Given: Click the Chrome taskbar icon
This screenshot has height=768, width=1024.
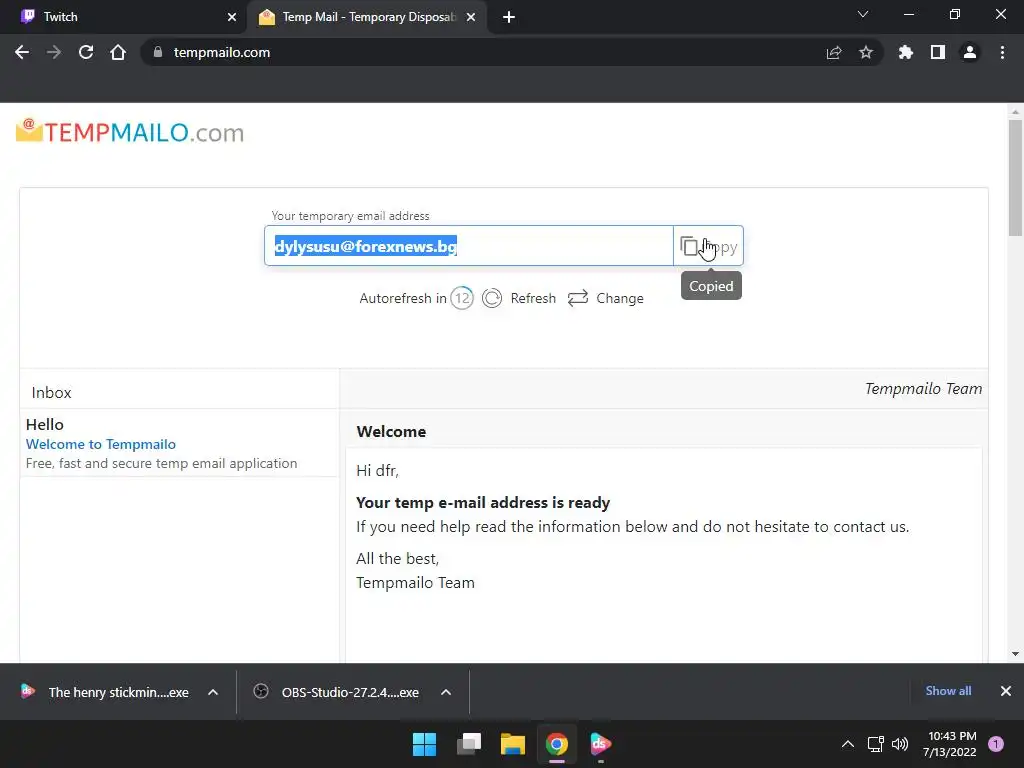Looking at the screenshot, I should [x=557, y=744].
